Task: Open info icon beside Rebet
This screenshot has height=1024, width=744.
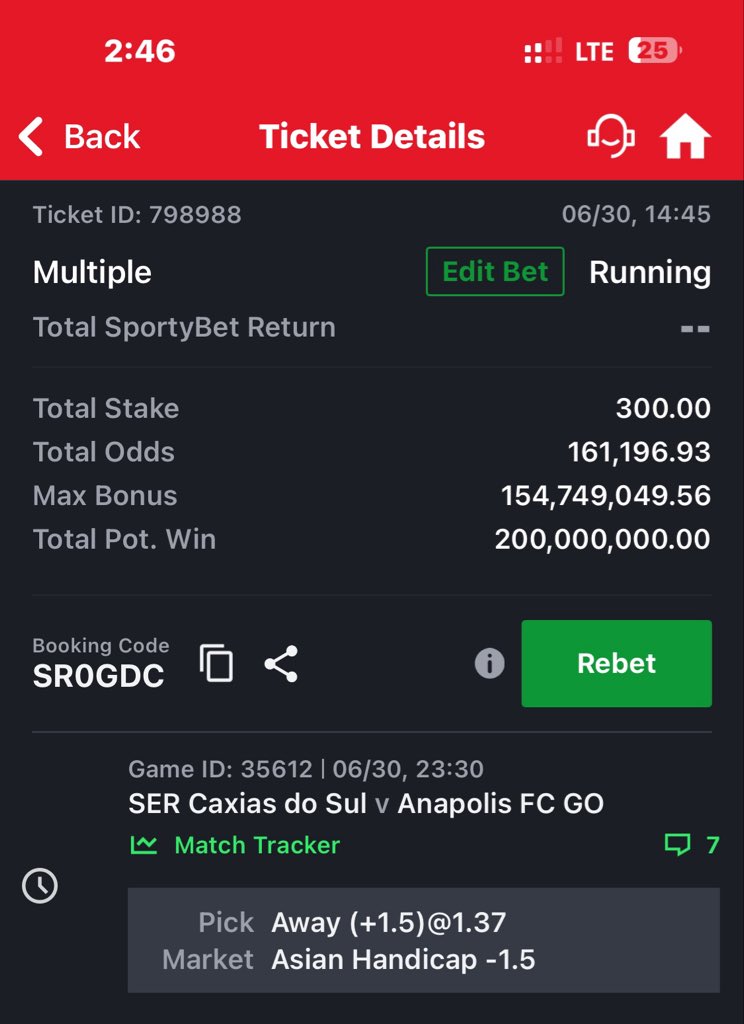Action: [x=489, y=664]
